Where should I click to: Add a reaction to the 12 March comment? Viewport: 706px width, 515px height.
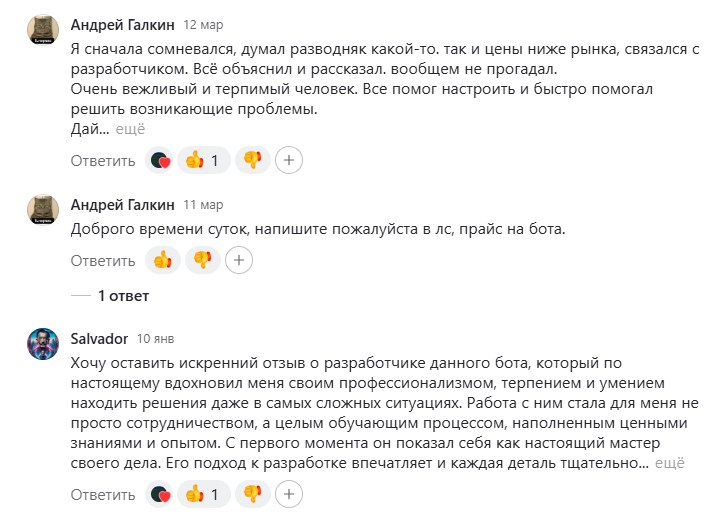tap(289, 160)
